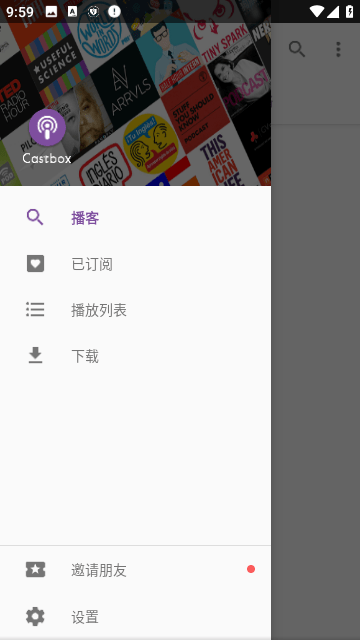This screenshot has width=360, height=640.
Task: Tap the search icon in the dimmed toolbar
Action: click(297, 49)
